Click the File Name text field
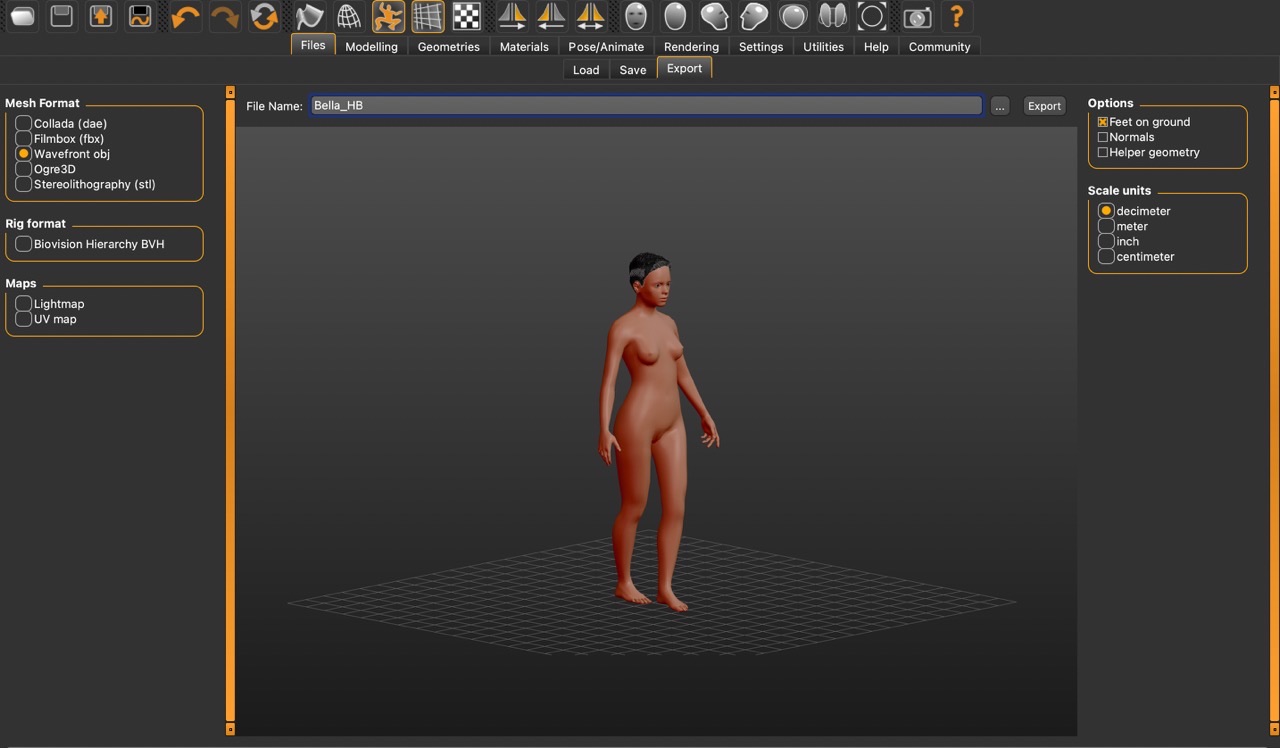This screenshot has width=1280, height=748. click(x=645, y=105)
